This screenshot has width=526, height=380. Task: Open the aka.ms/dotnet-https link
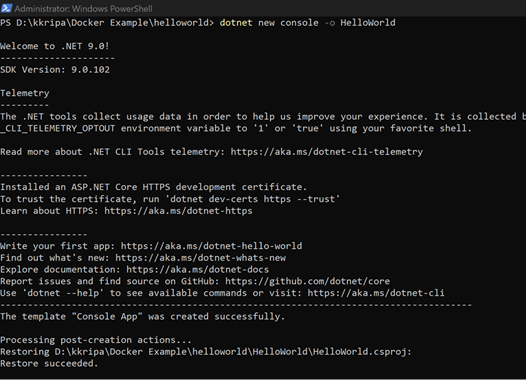[178, 211]
